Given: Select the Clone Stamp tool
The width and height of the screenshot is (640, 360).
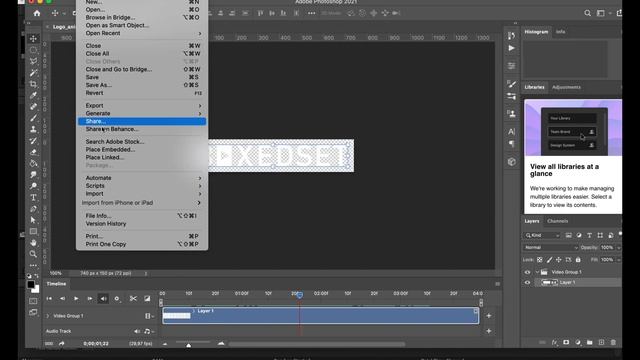Looking at the screenshot, I should pyautogui.click(x=33, y=129).
